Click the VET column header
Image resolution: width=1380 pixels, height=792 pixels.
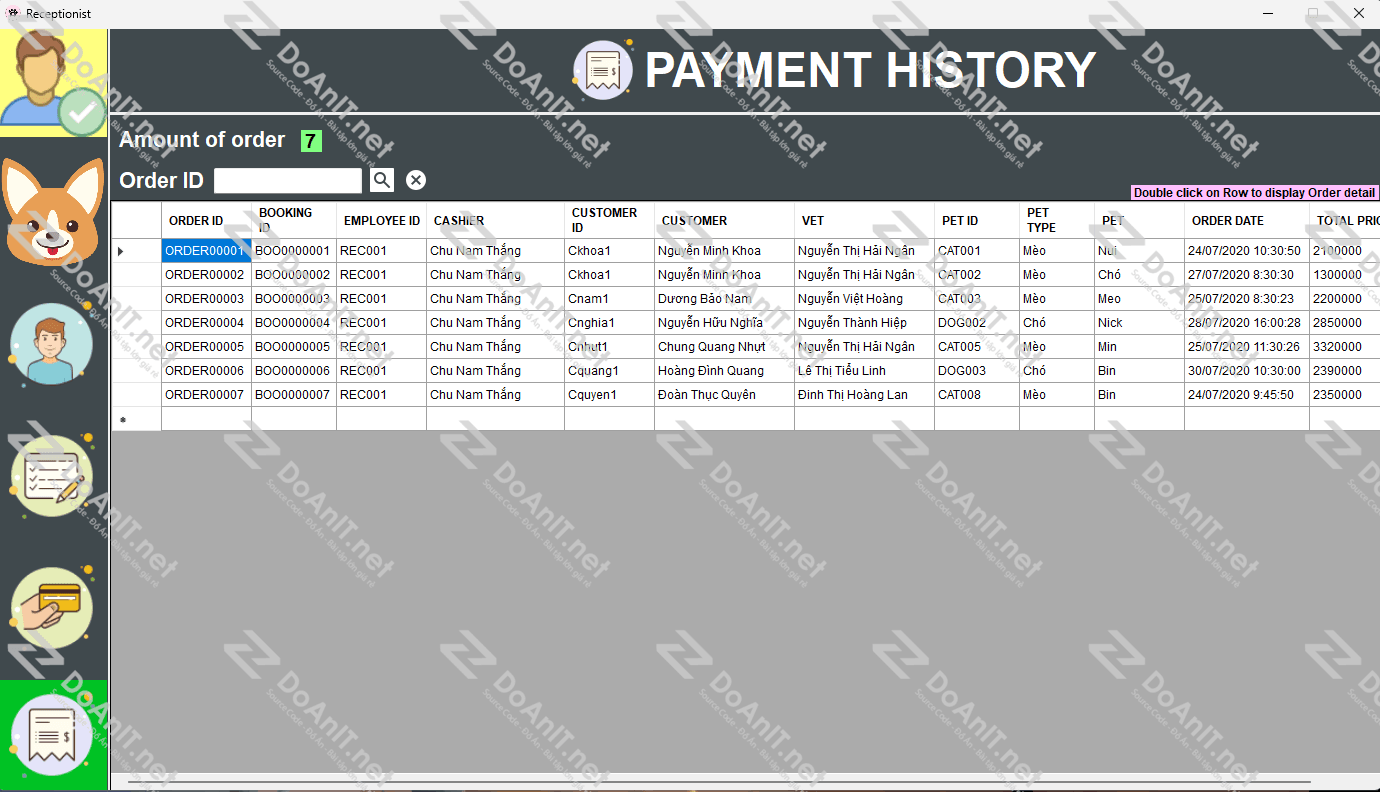[x=864, y=220]
